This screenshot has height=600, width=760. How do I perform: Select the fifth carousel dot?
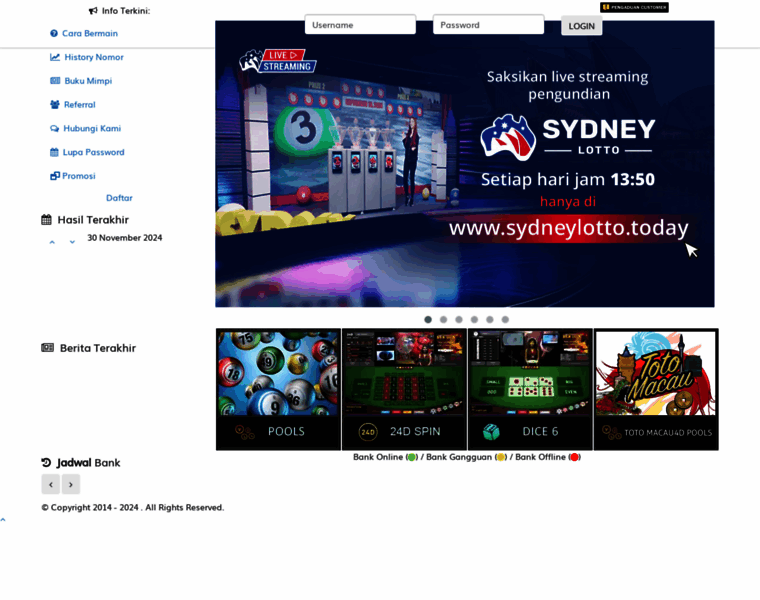pos(490,319)
